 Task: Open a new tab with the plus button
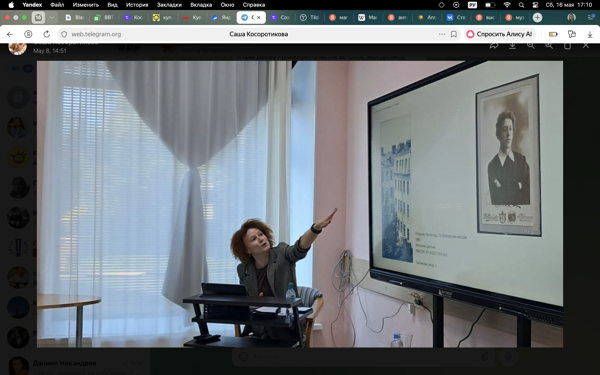coord(537,18)
